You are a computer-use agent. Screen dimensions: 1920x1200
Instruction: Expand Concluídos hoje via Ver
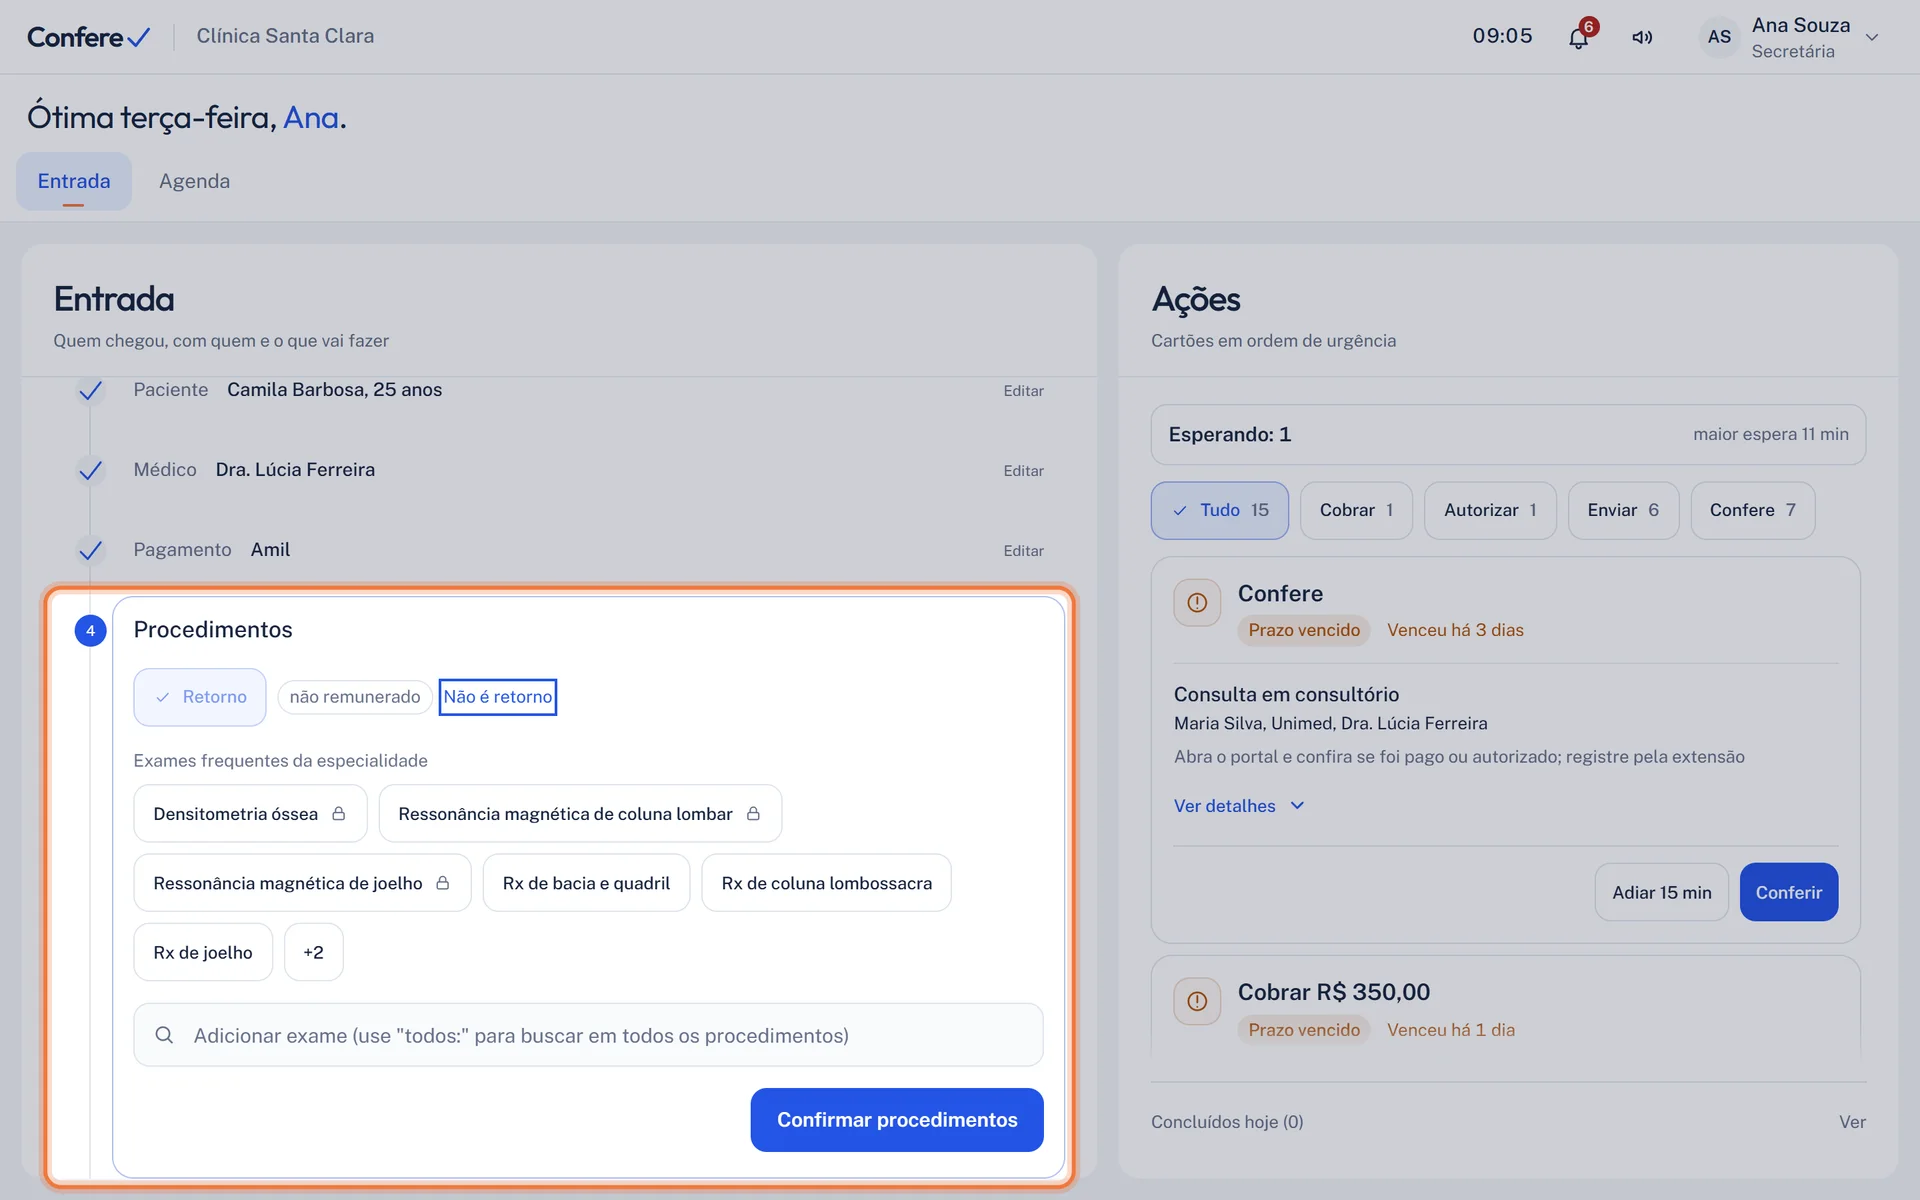1852,1122
